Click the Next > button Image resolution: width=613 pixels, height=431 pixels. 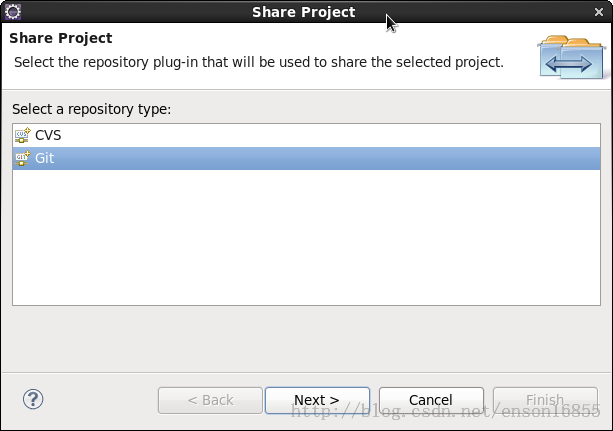coord(317,400)
